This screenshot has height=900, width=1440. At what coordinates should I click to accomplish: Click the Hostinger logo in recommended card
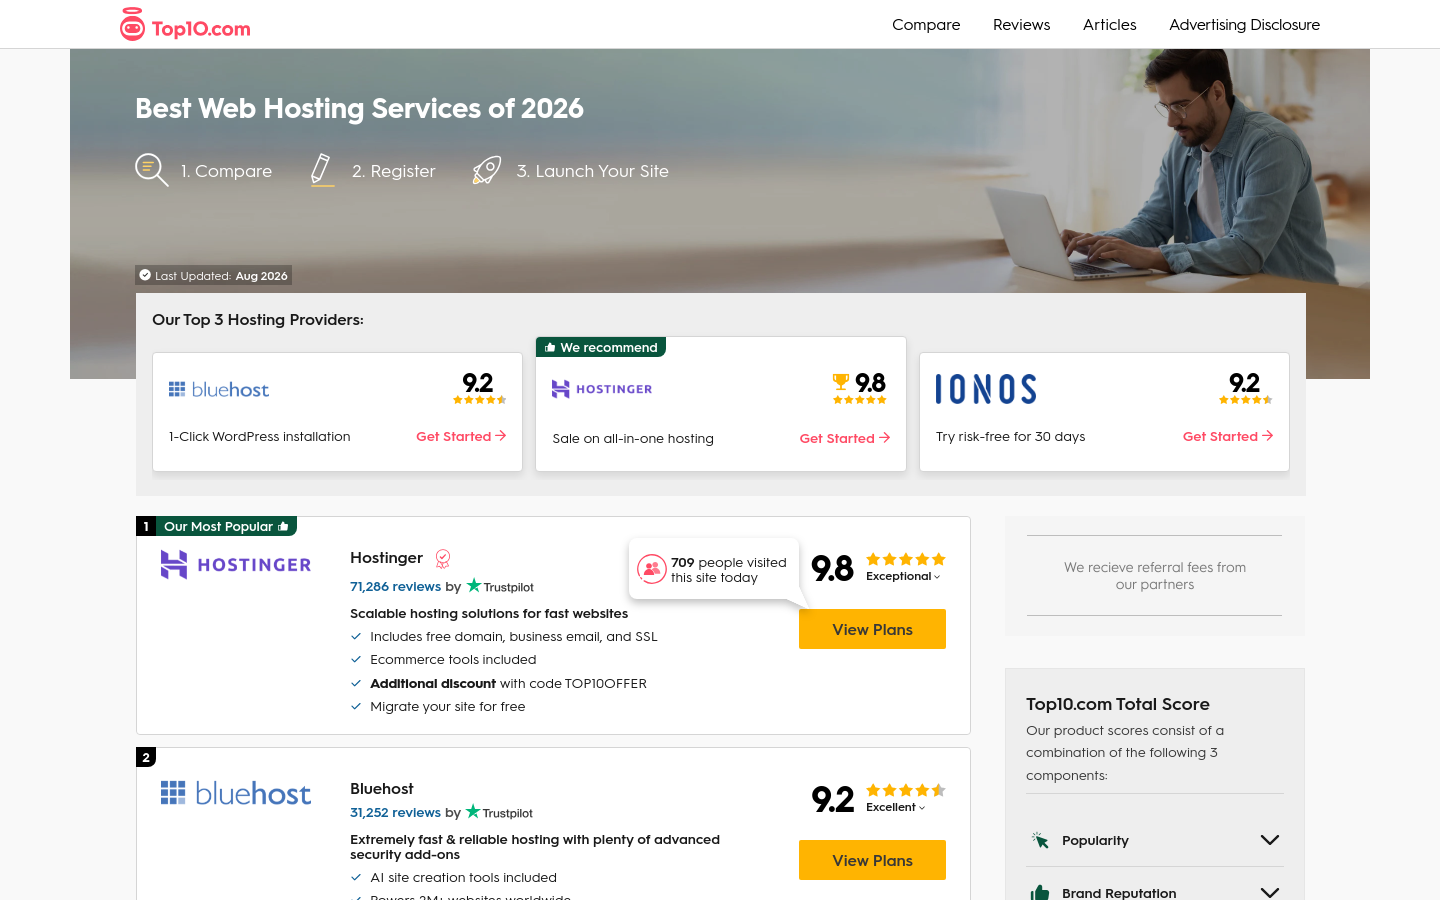click(x=602, y=389)
